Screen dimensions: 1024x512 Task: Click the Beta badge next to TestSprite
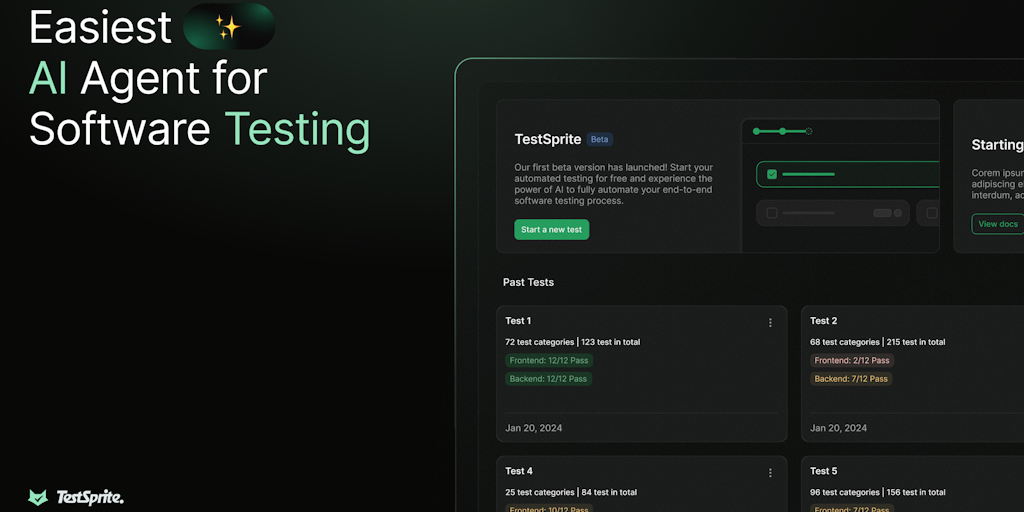pyautogui.click(x=599, y=140)
